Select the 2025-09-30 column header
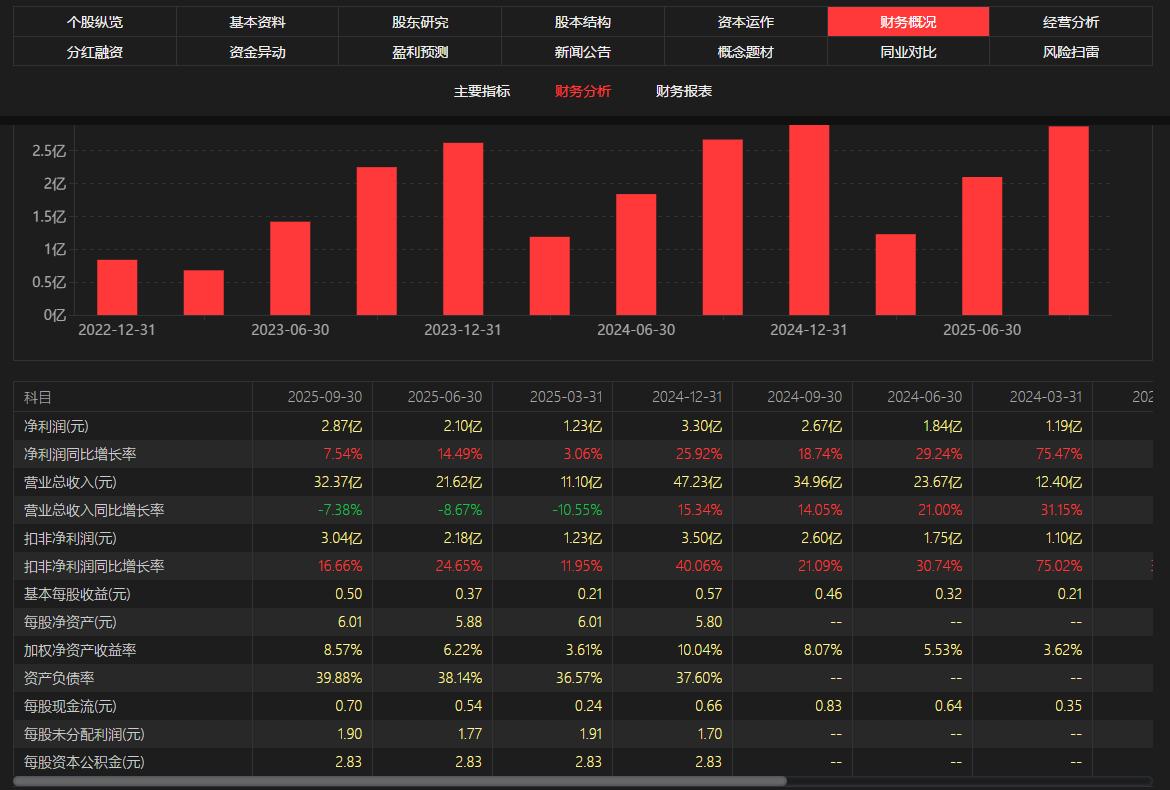 [324, 397]
